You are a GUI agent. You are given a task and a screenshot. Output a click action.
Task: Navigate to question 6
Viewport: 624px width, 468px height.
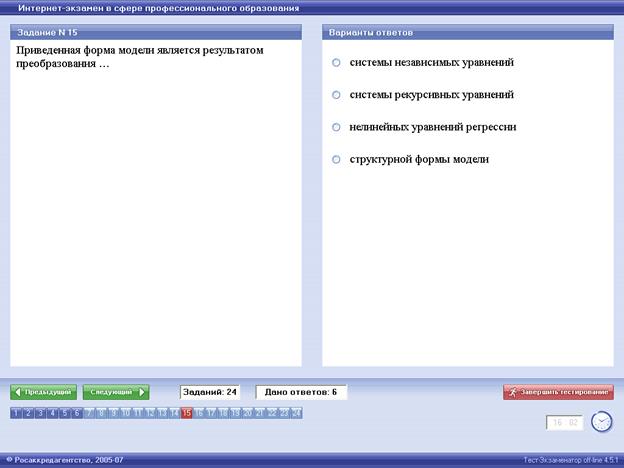point(77,413)
